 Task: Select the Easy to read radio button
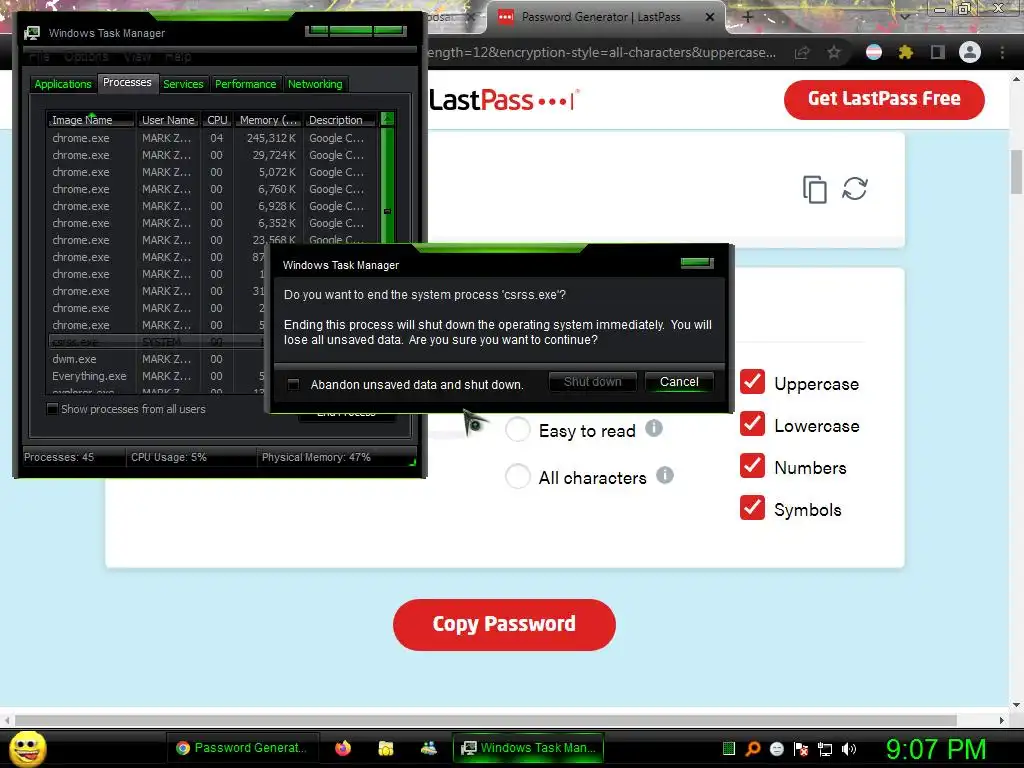(x=518, y=430)
